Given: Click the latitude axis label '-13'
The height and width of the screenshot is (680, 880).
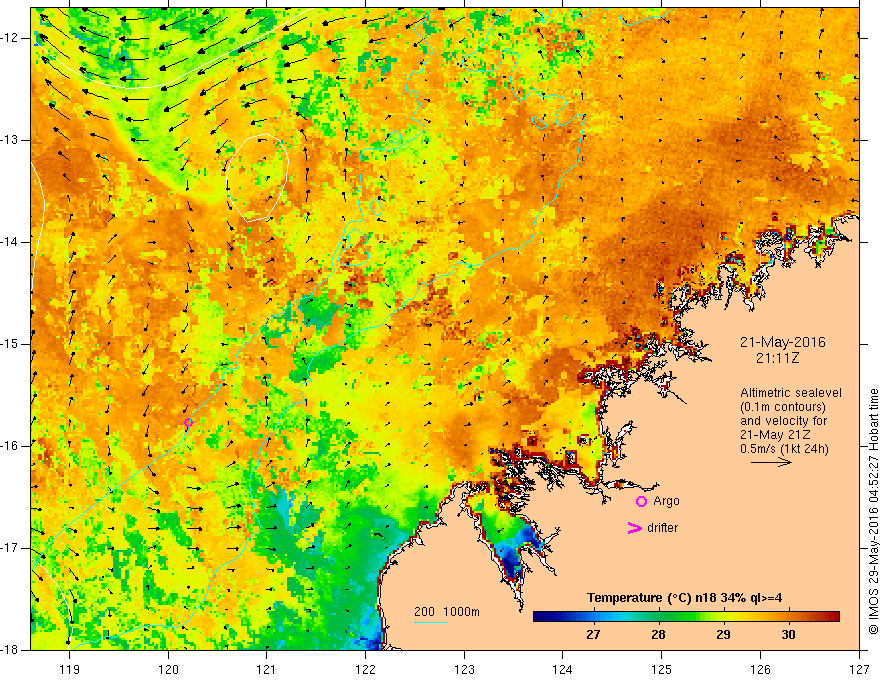Looking at the screenshot, I should click(x=11, y=140).
